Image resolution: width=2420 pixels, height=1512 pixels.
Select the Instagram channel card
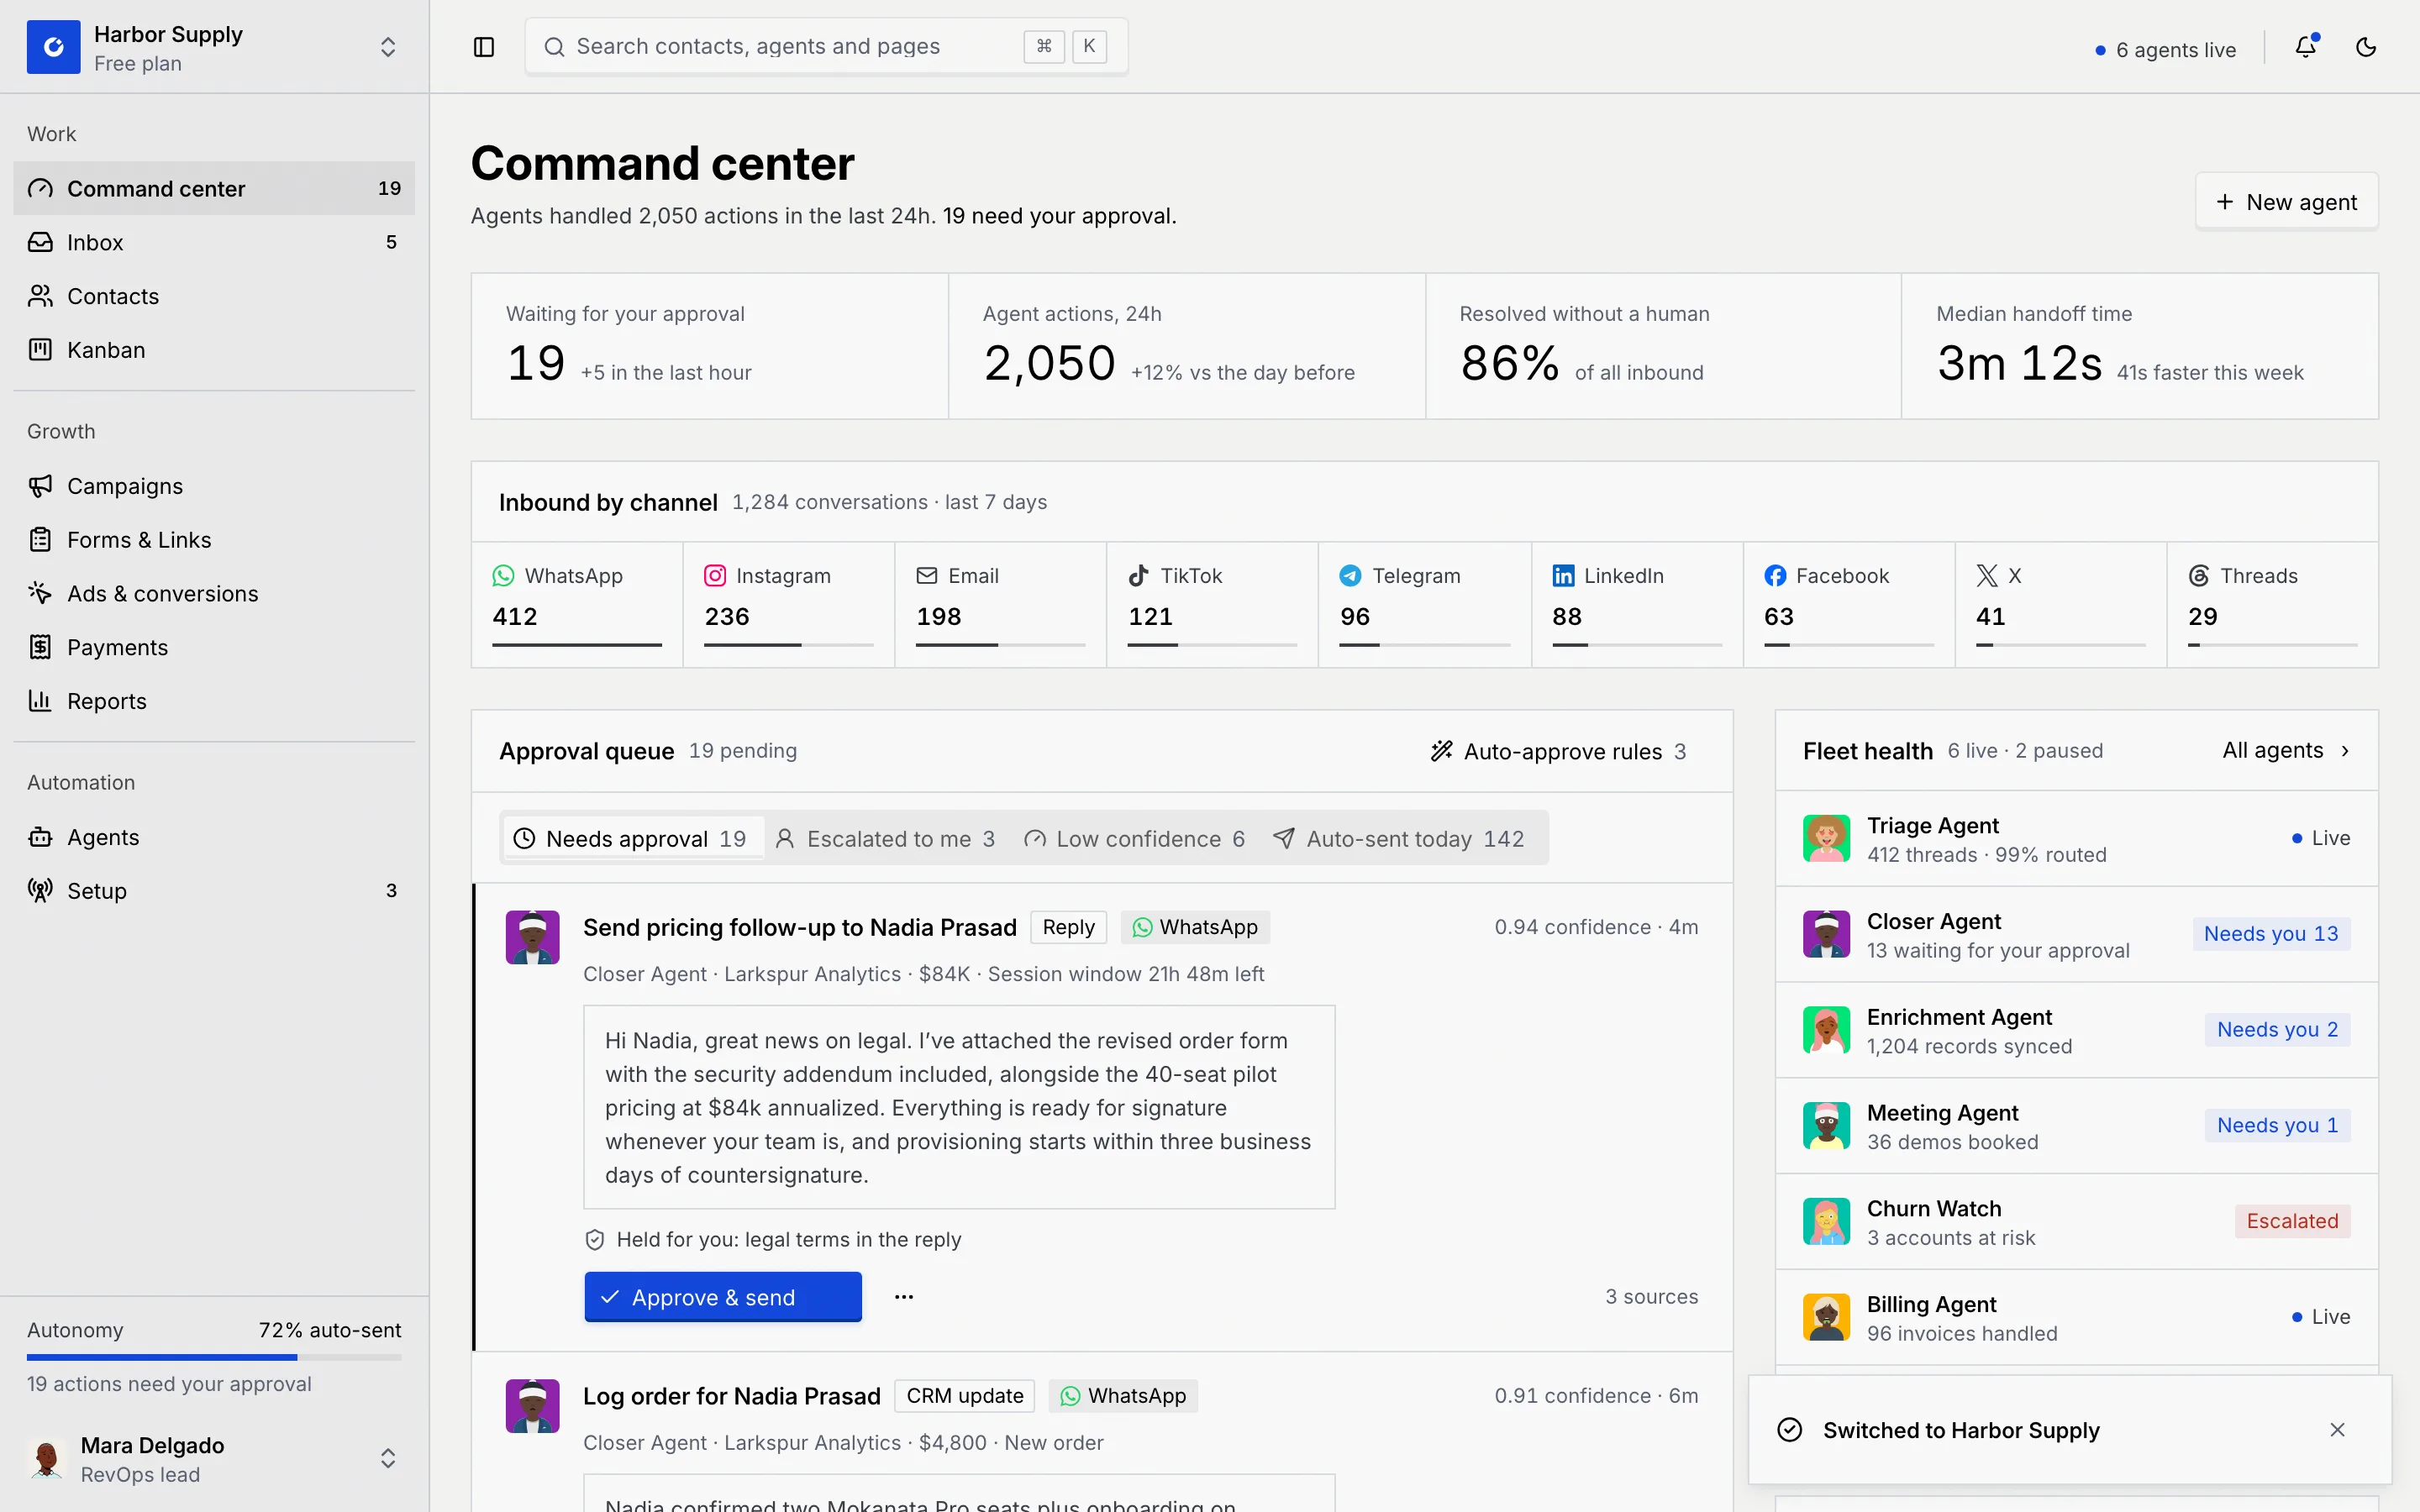(x=789, y=604)
